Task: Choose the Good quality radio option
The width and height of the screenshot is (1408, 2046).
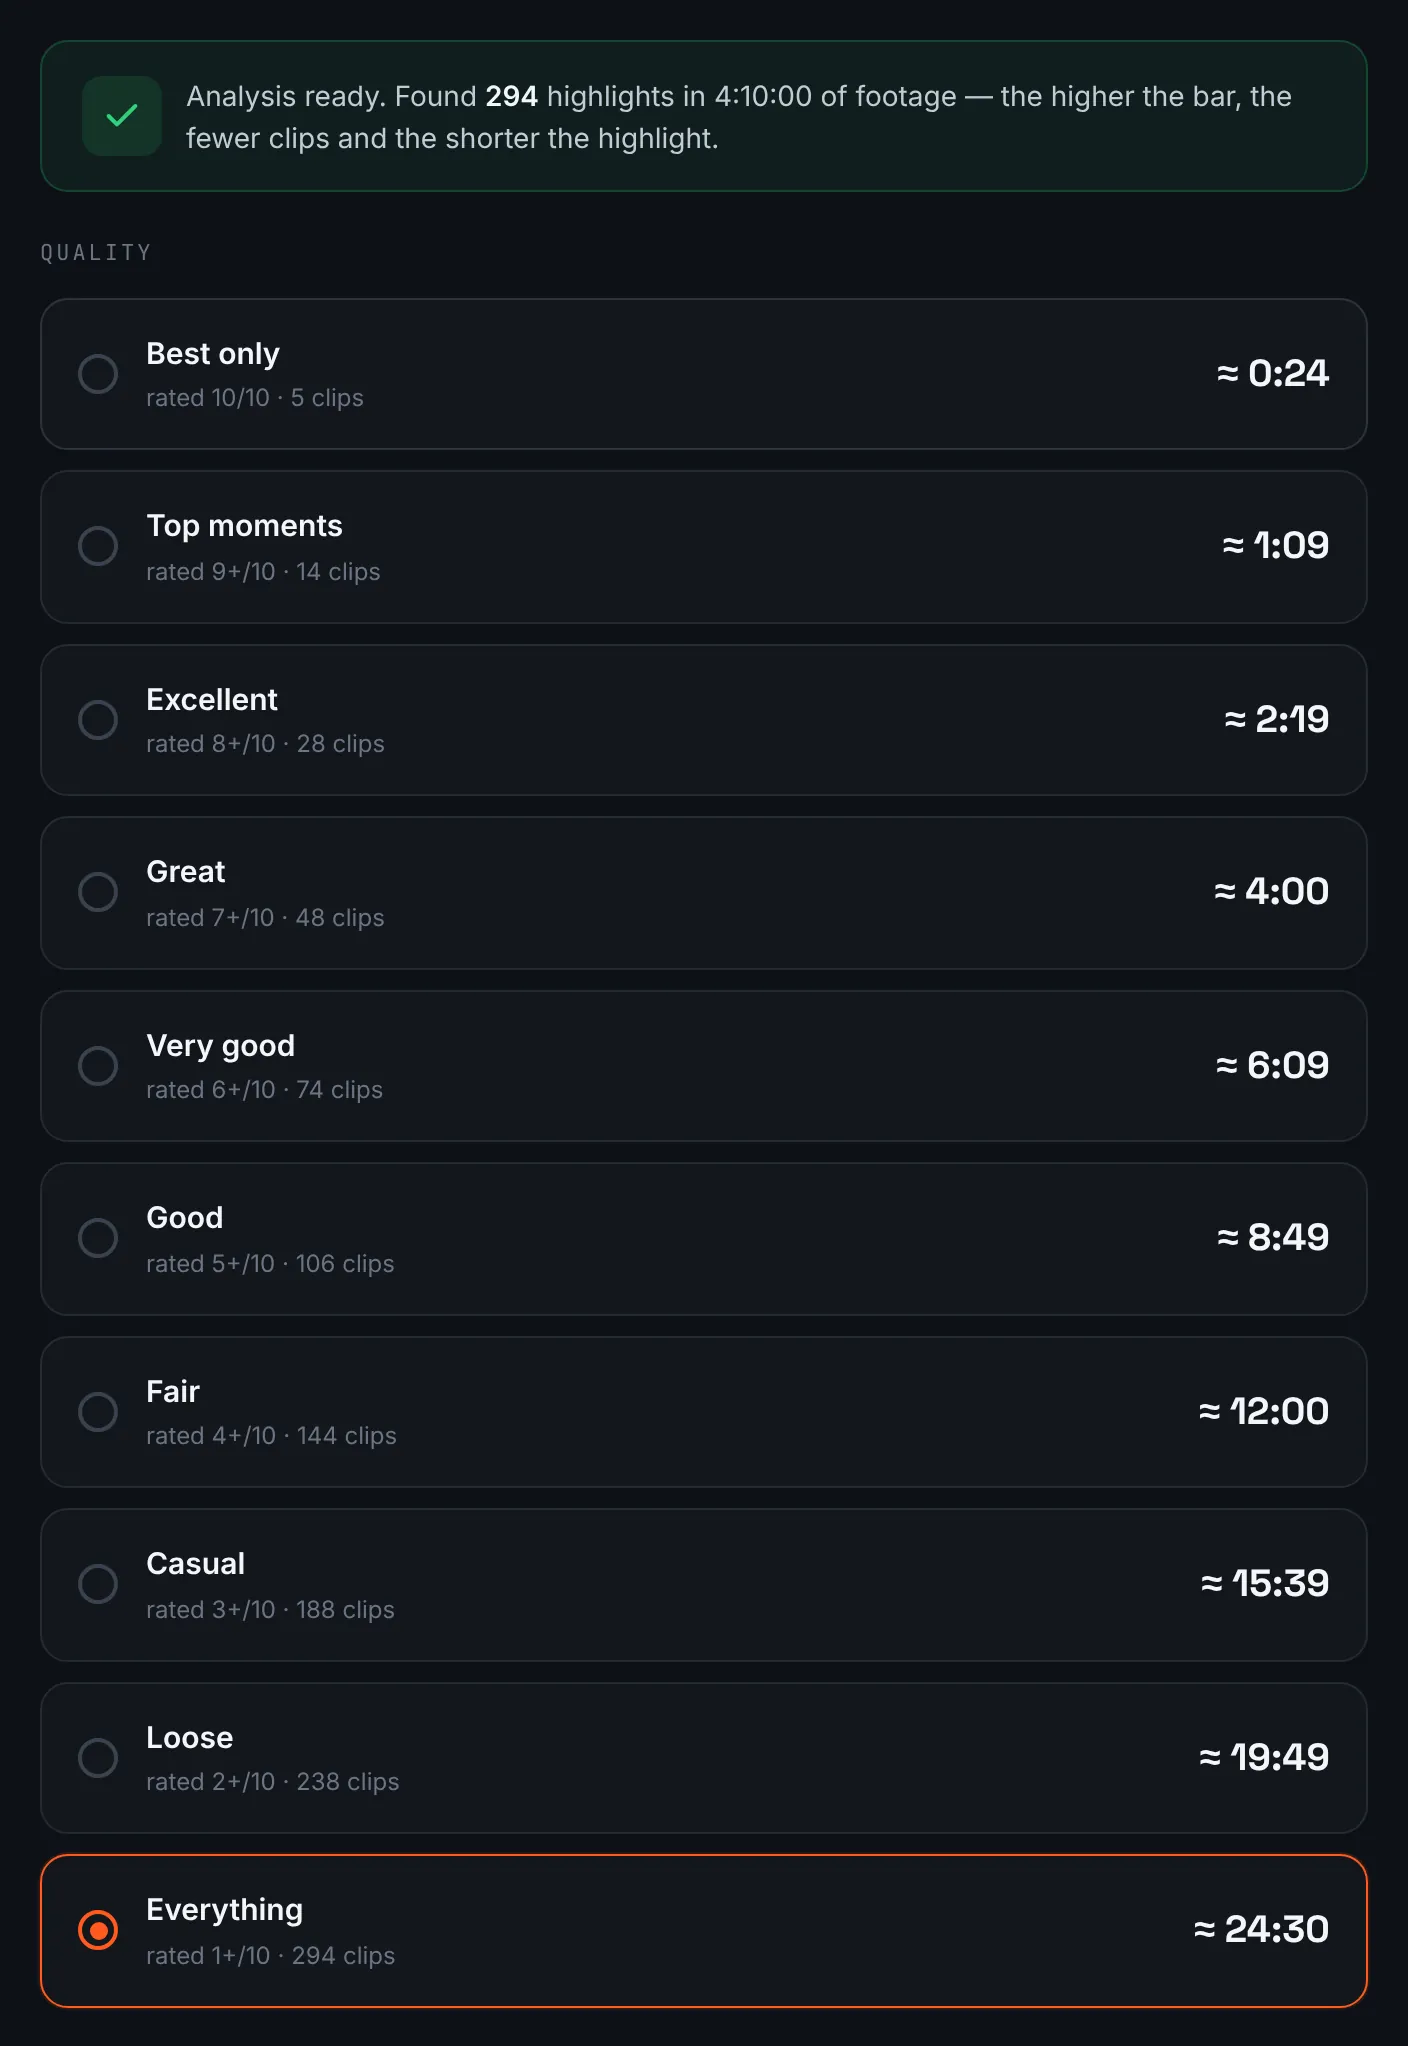Action: click(x=98, y=1238)
